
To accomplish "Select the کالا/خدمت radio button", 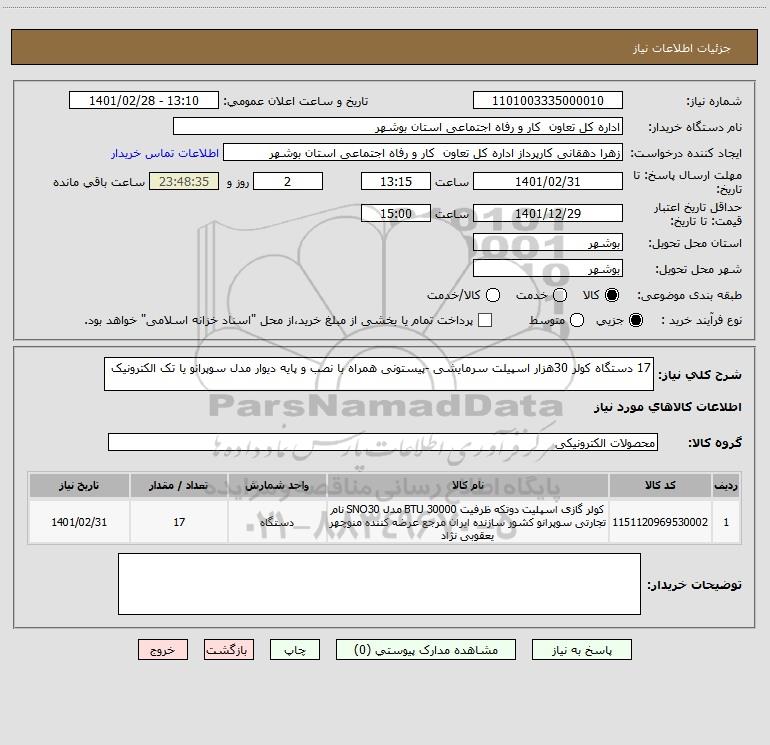I will pos(493,295).
